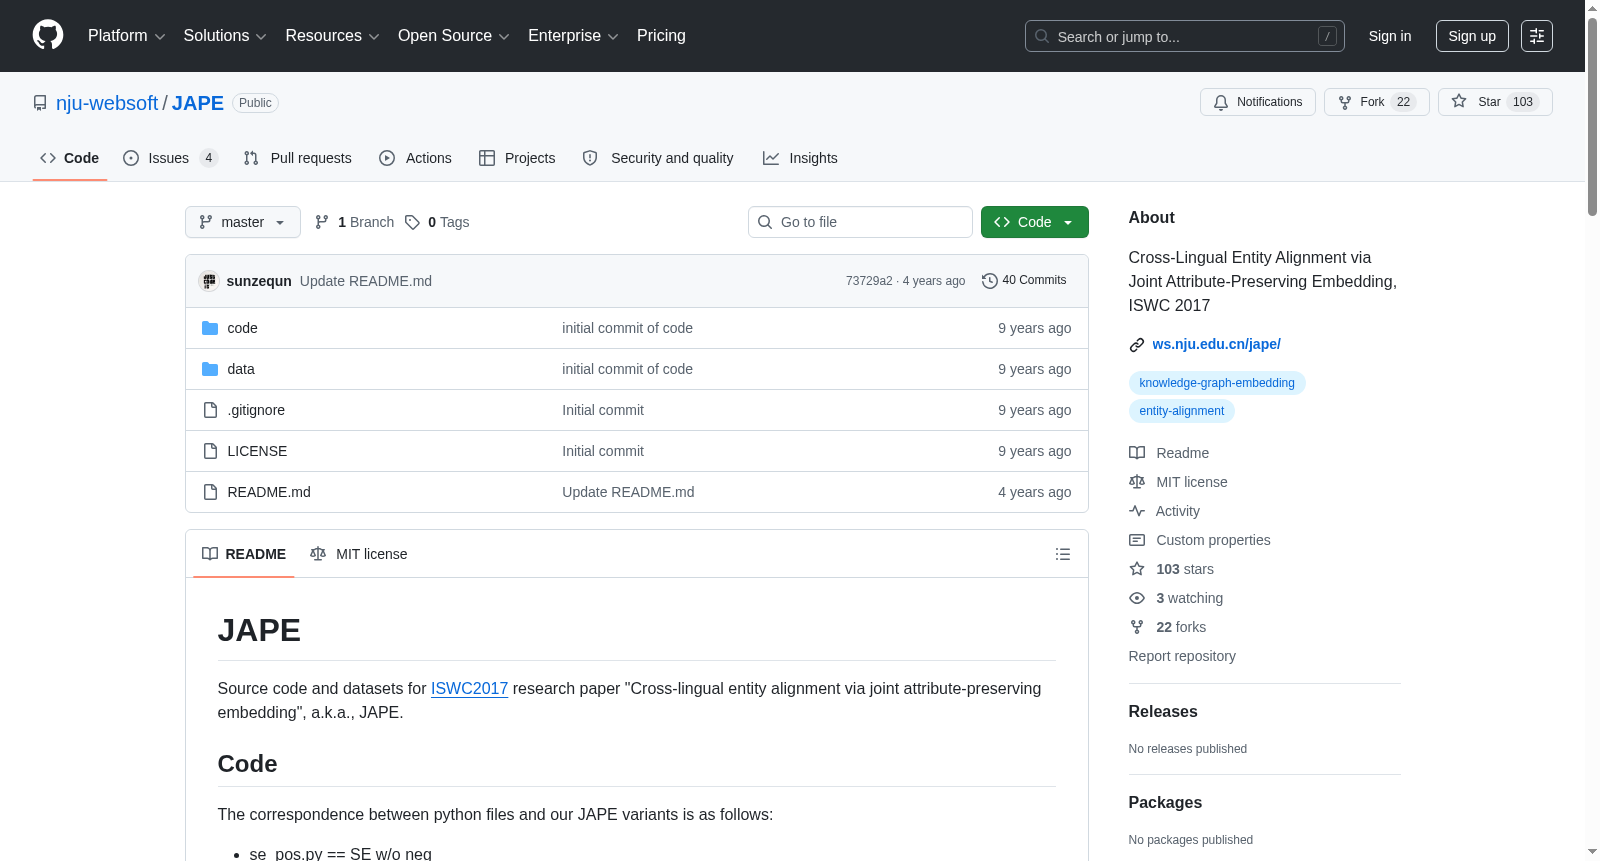
Task: Click the pulse icon beside Activity
Action: [1137, 511]
